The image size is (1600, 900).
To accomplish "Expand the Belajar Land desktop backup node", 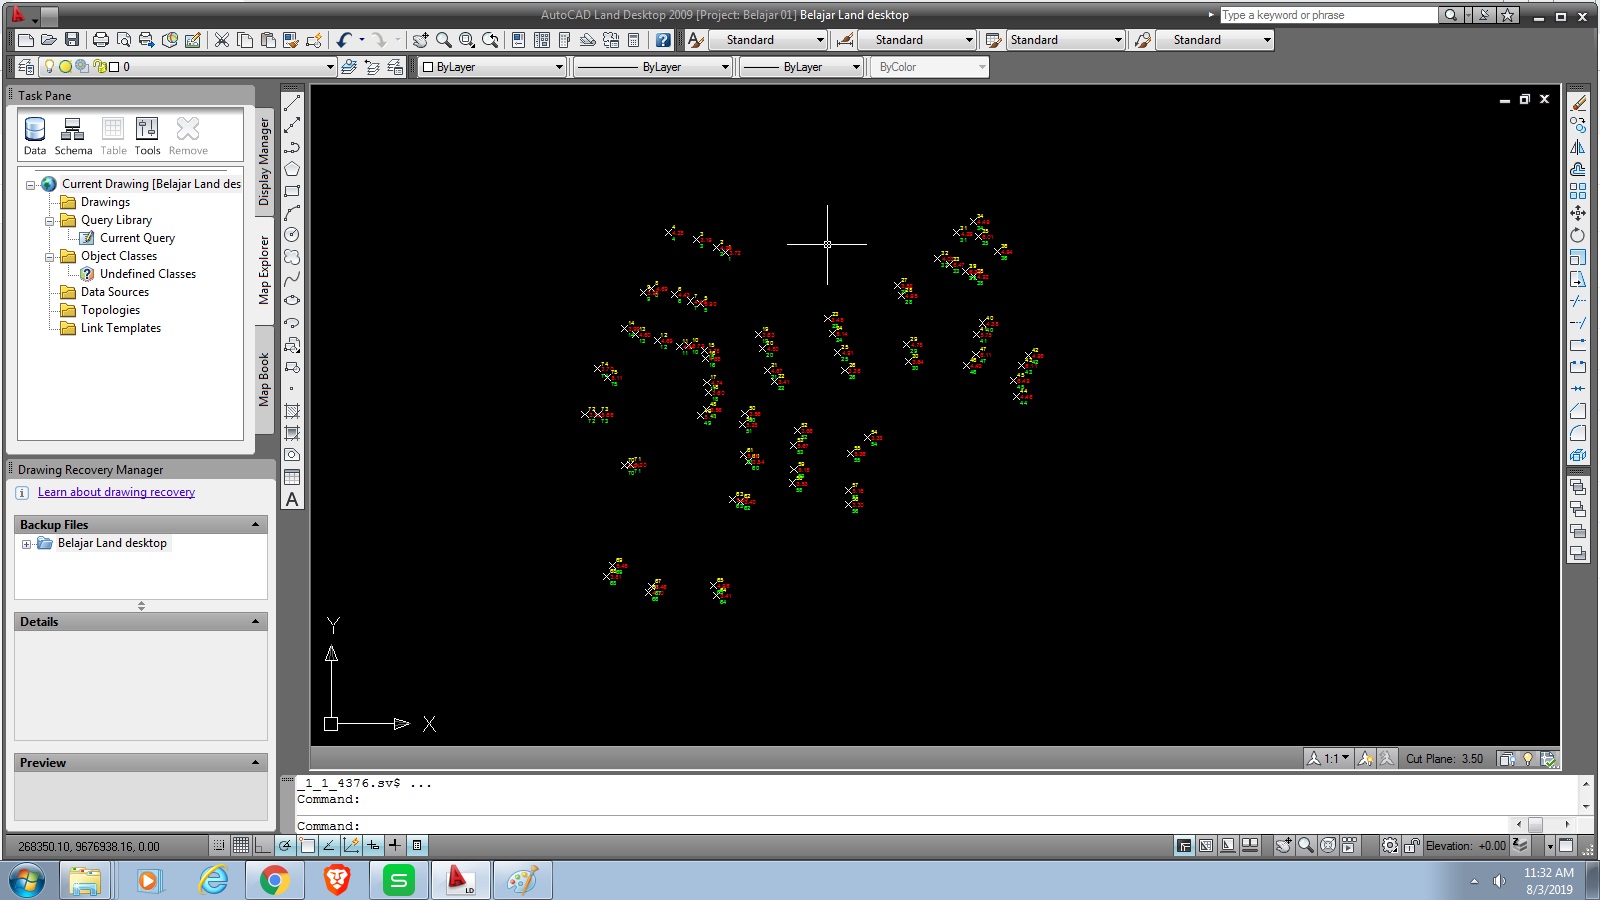I will [26, 544].
